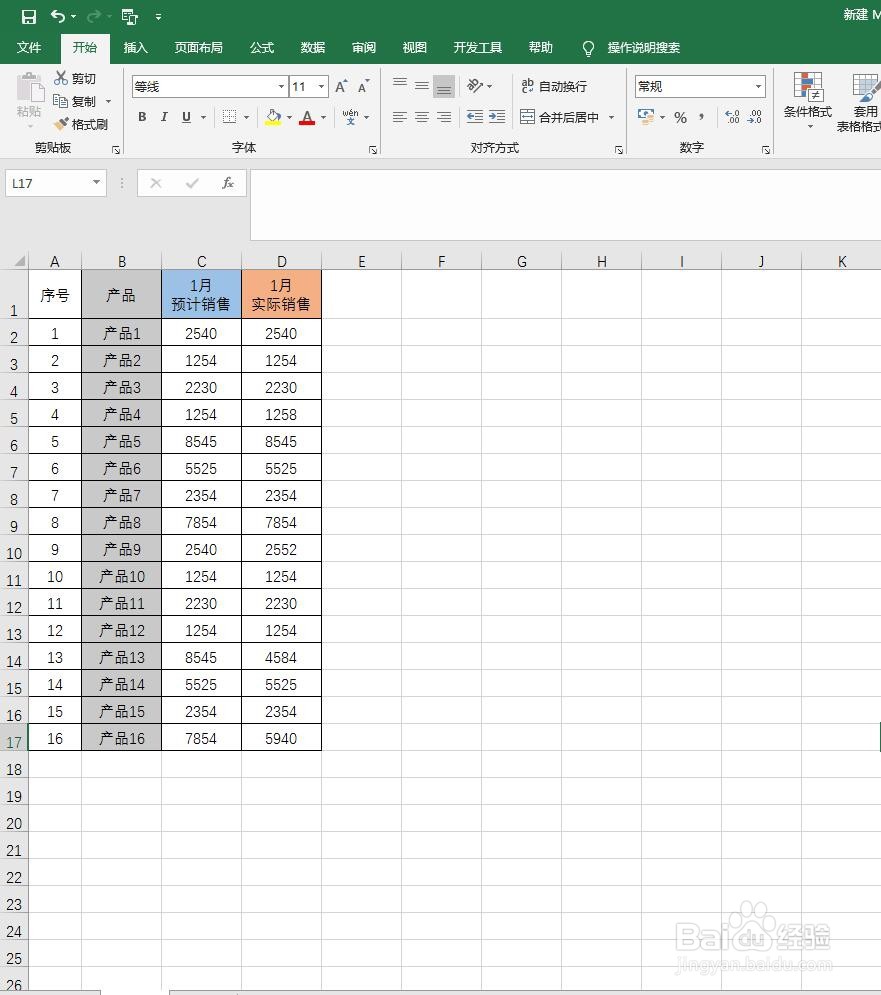Increase font size with large A icon
This screenshot has height=995, width=881.
(341, 86)
